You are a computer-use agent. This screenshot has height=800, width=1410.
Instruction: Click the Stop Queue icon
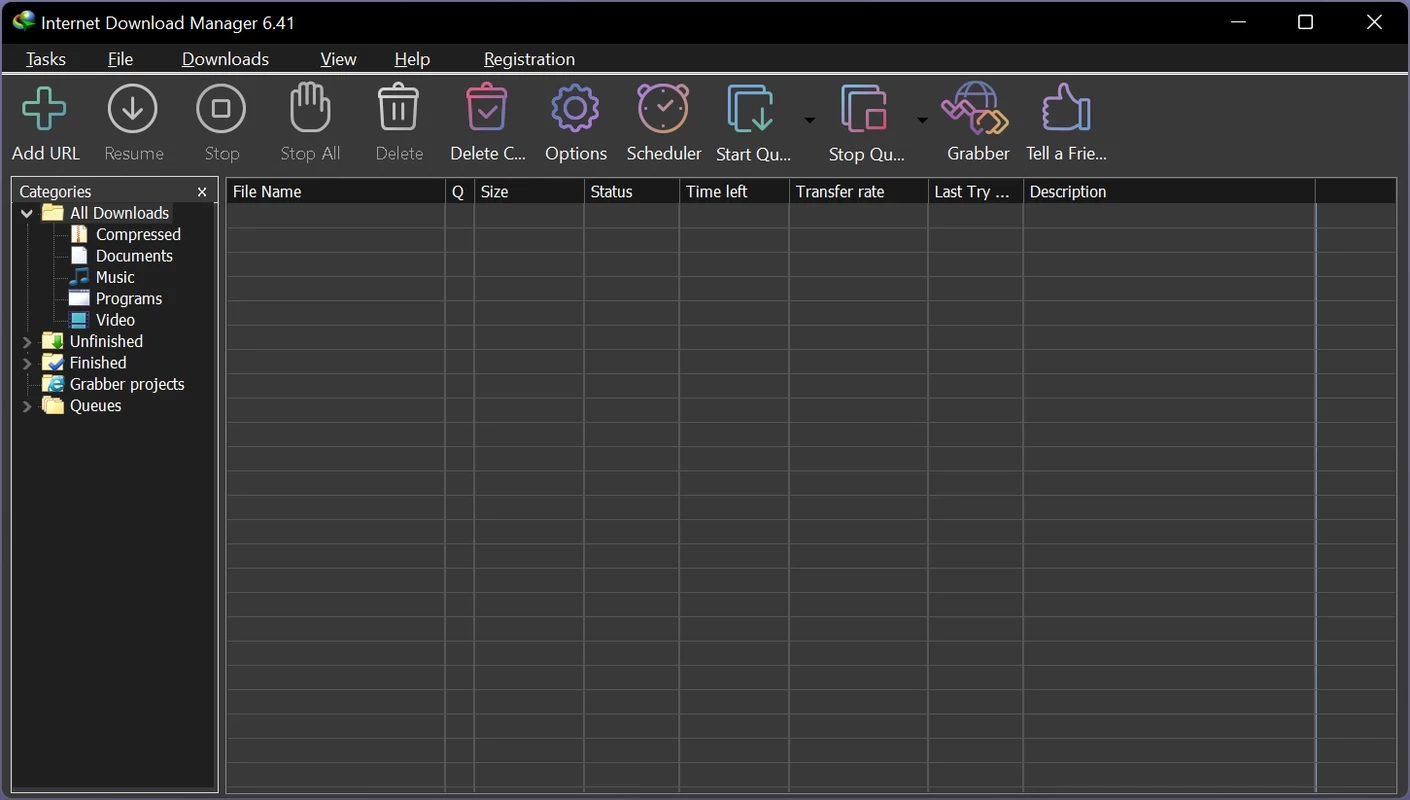pos(865,110)
